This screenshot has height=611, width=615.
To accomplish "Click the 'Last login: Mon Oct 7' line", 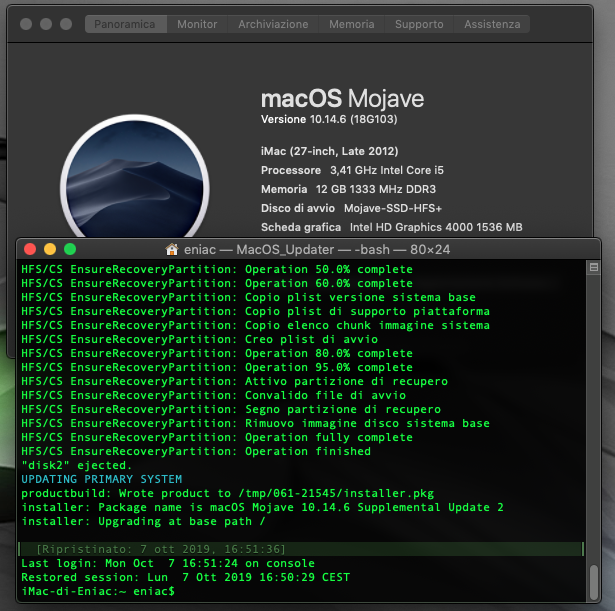I will coord(168,564).
